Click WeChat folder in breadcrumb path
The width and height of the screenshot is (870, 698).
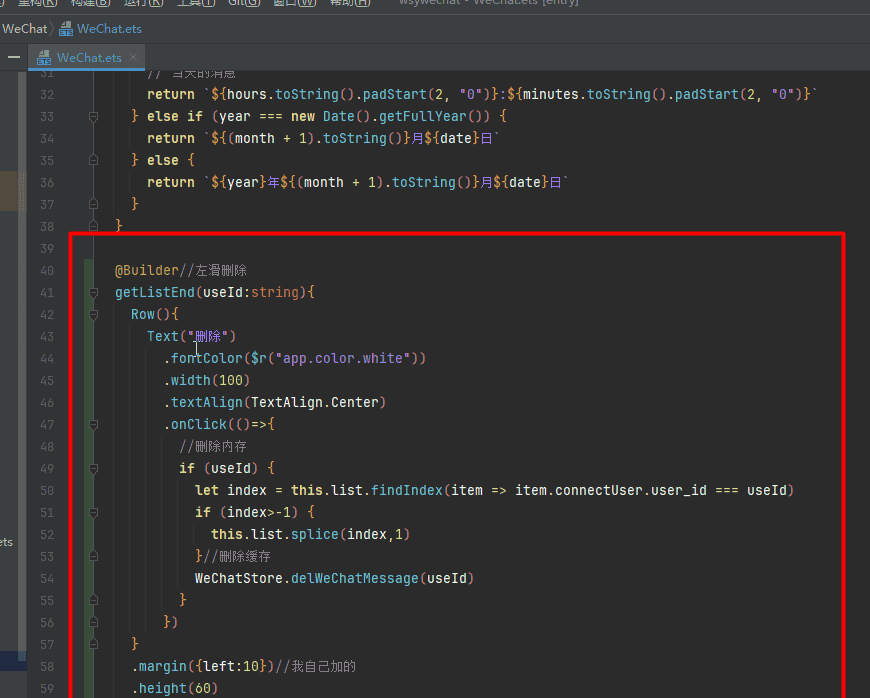coord(24,29)
